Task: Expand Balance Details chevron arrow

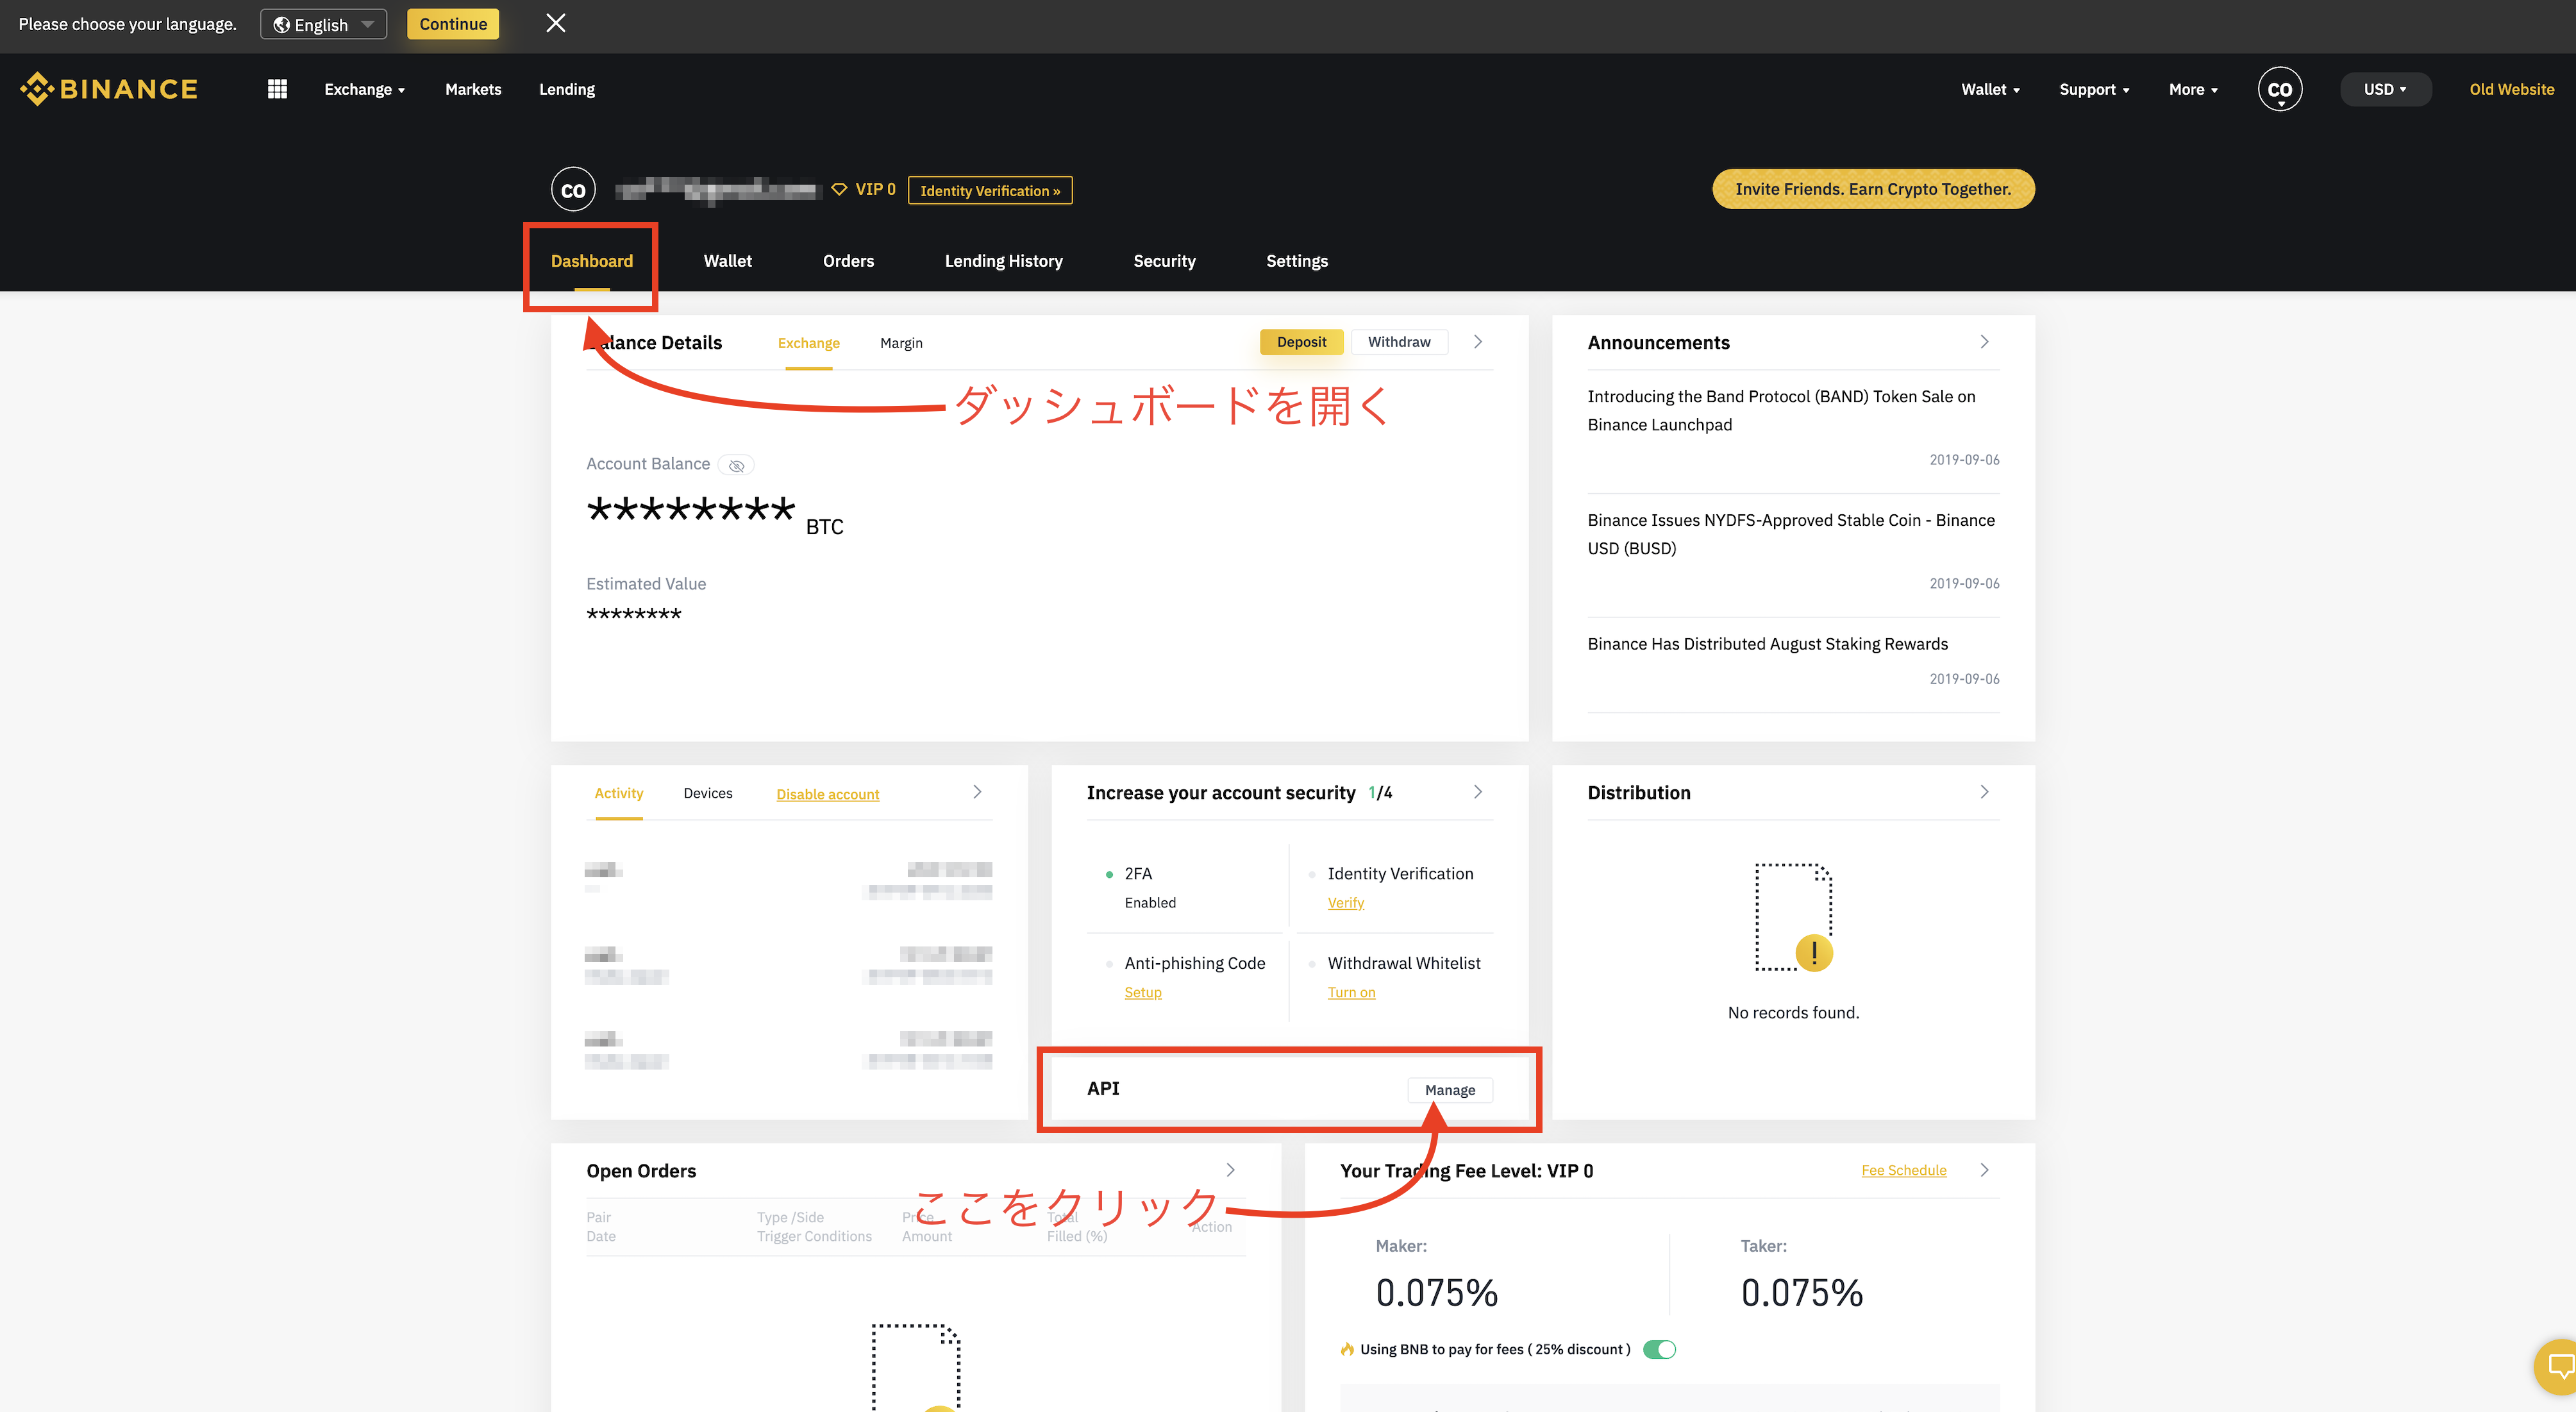Action: click(x=1478, y=342)
